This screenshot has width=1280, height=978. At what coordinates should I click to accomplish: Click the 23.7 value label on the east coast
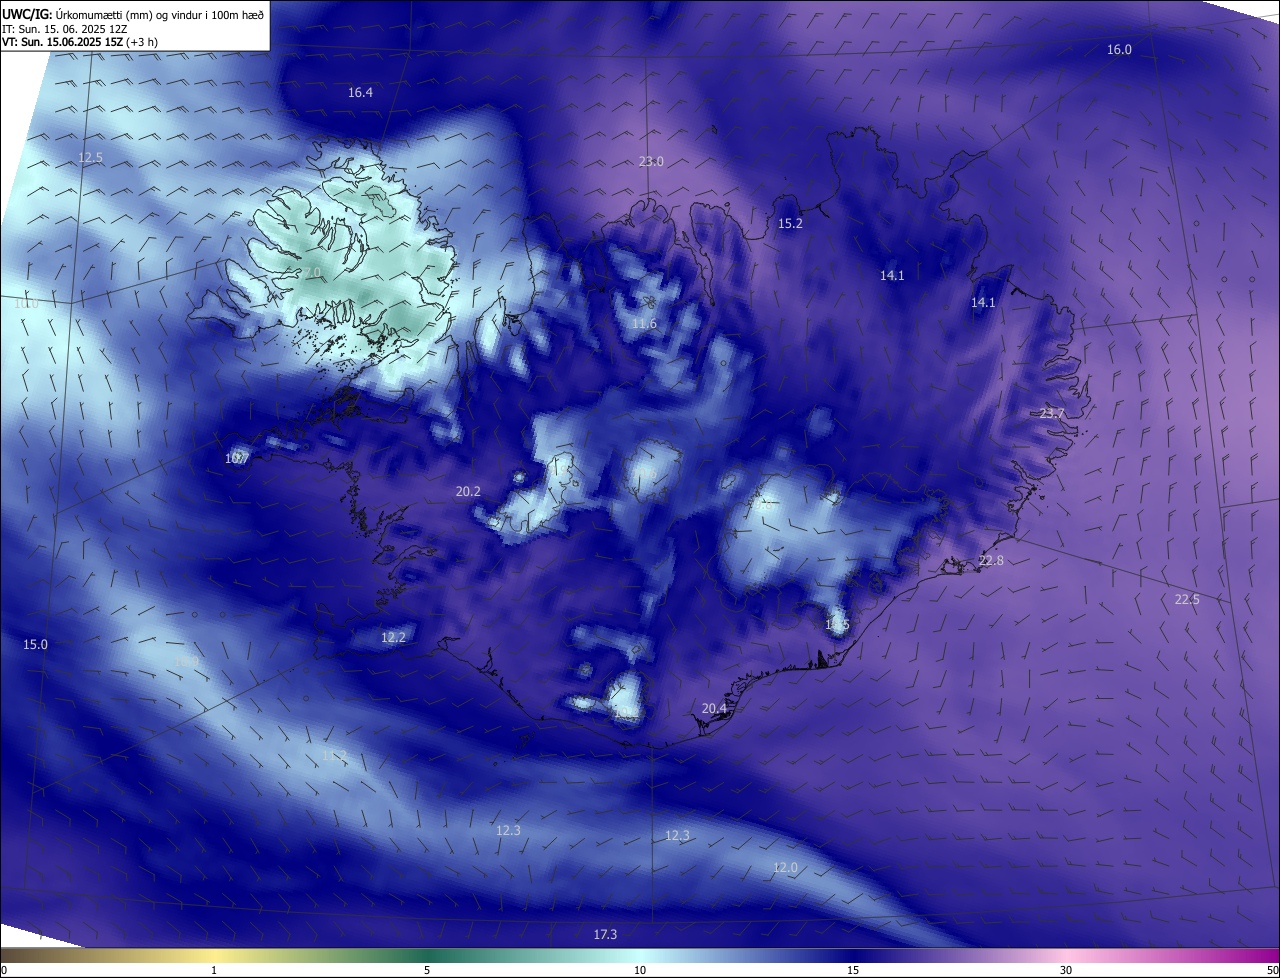(x=1053, y=414)
